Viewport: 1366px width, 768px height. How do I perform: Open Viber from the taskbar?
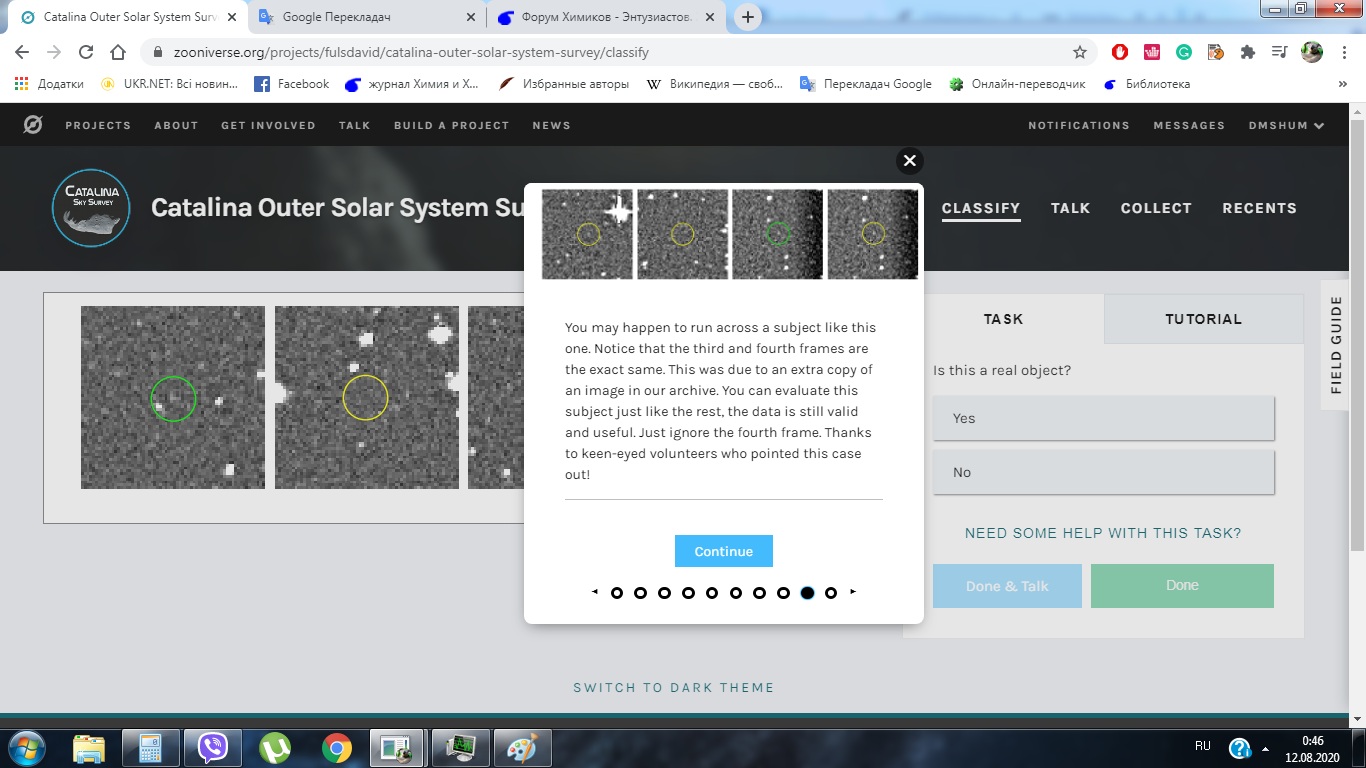point(212,747)
